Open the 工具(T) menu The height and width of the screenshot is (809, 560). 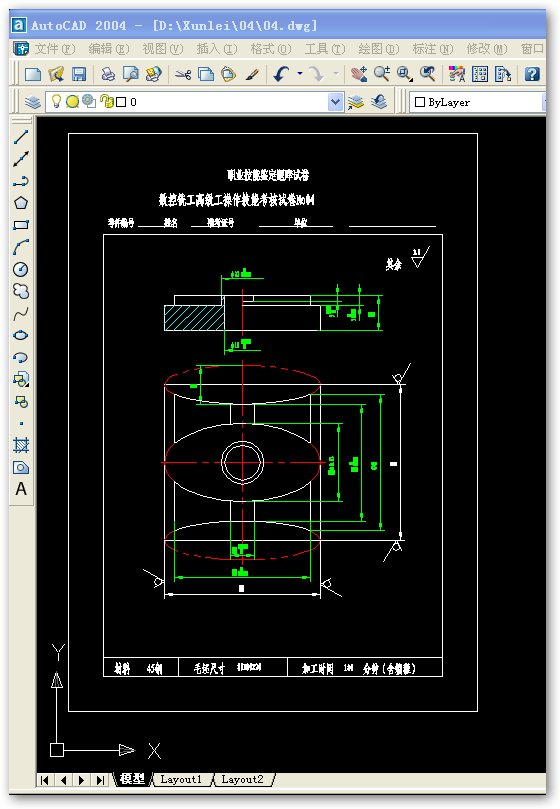pyautogui.click(x=325, y=49)
